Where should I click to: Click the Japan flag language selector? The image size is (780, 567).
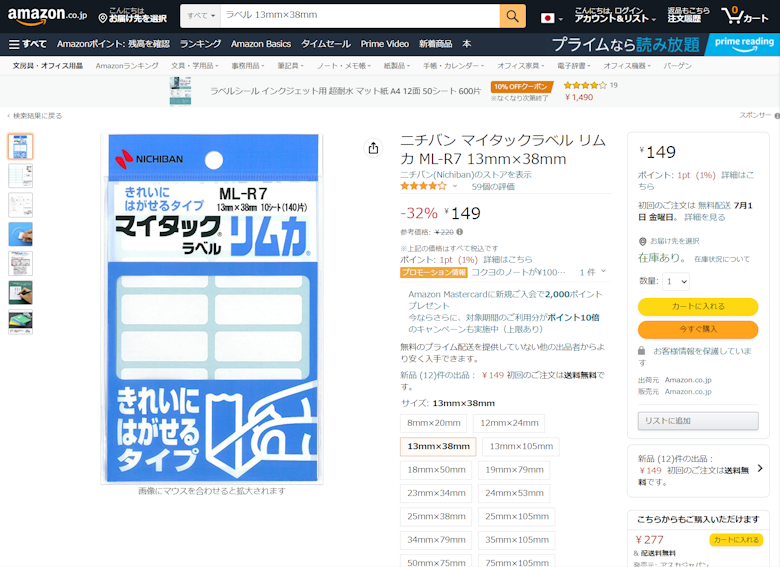(x=552, y=18)
